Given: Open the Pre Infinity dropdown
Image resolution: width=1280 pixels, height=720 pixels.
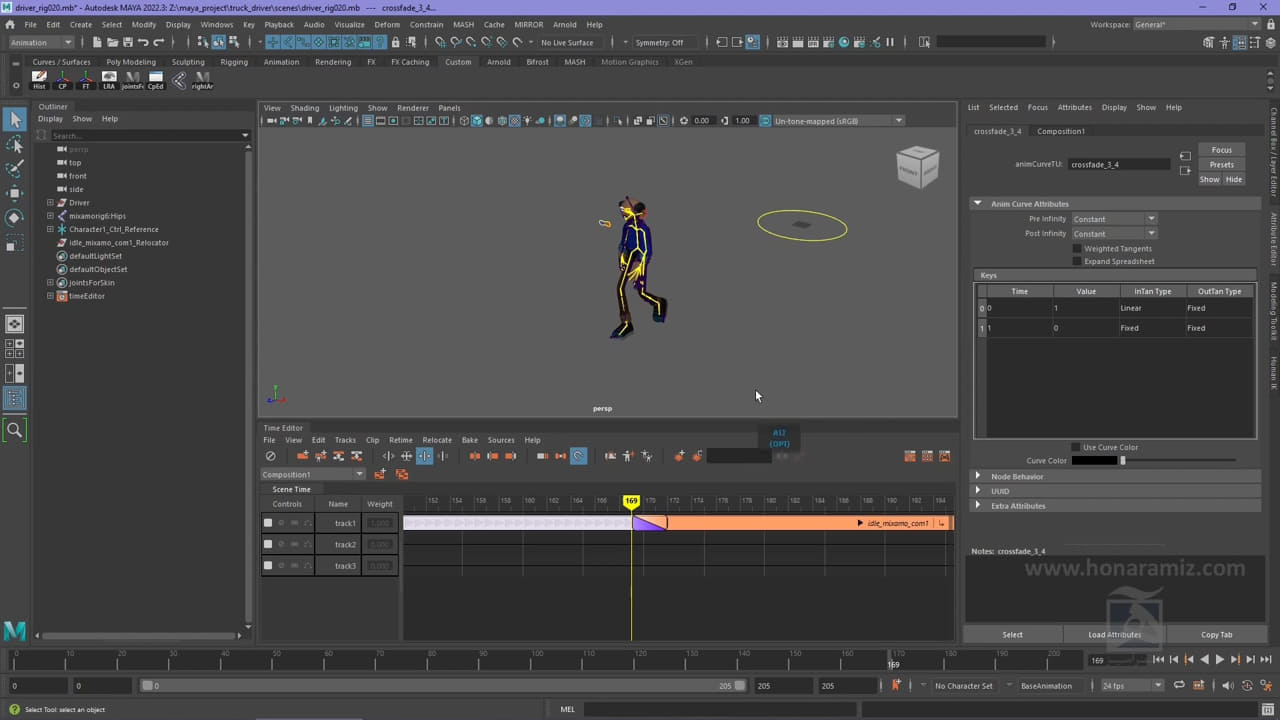Looking at the screenshot, I should pyautogui.click(x=1114, y=219).
